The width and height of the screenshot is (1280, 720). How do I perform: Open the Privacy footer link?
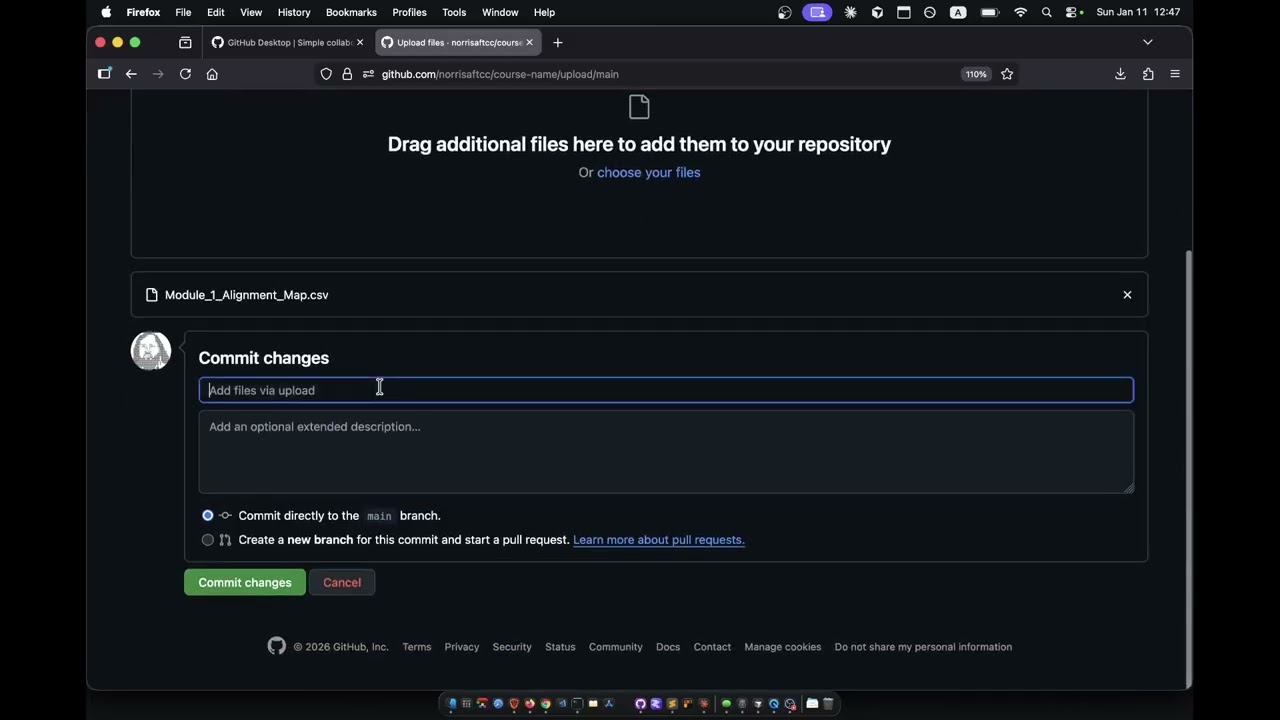coord(462,647)
